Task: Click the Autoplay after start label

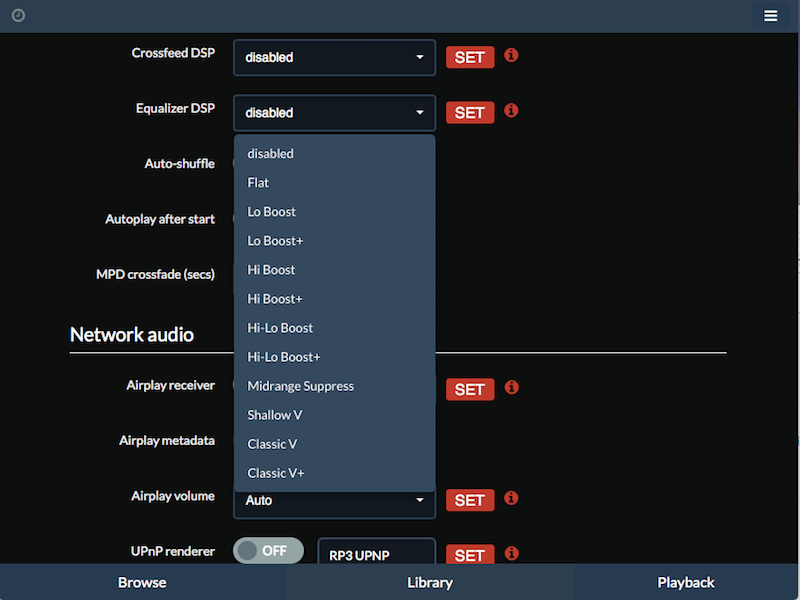Action: [x=160, y=219]
